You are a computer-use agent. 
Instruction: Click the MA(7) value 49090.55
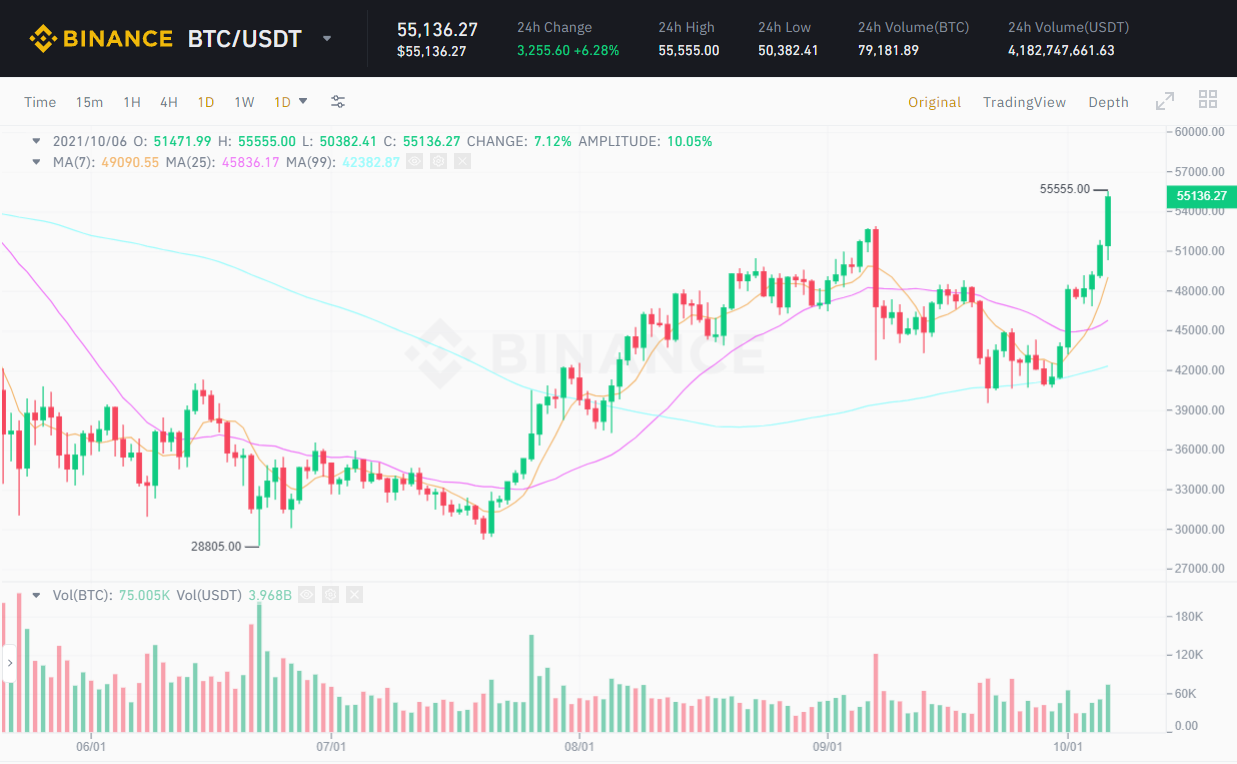(x=130, y=161)
